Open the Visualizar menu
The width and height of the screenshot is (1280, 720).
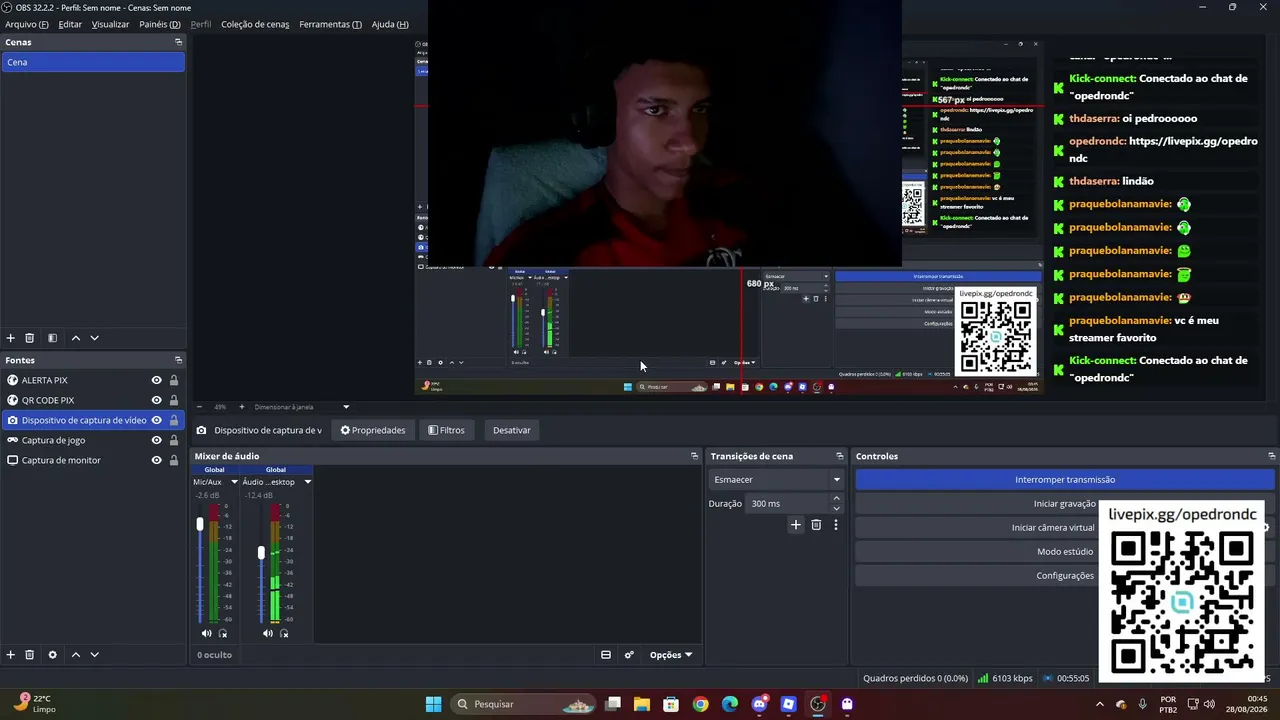click(110, 24)
